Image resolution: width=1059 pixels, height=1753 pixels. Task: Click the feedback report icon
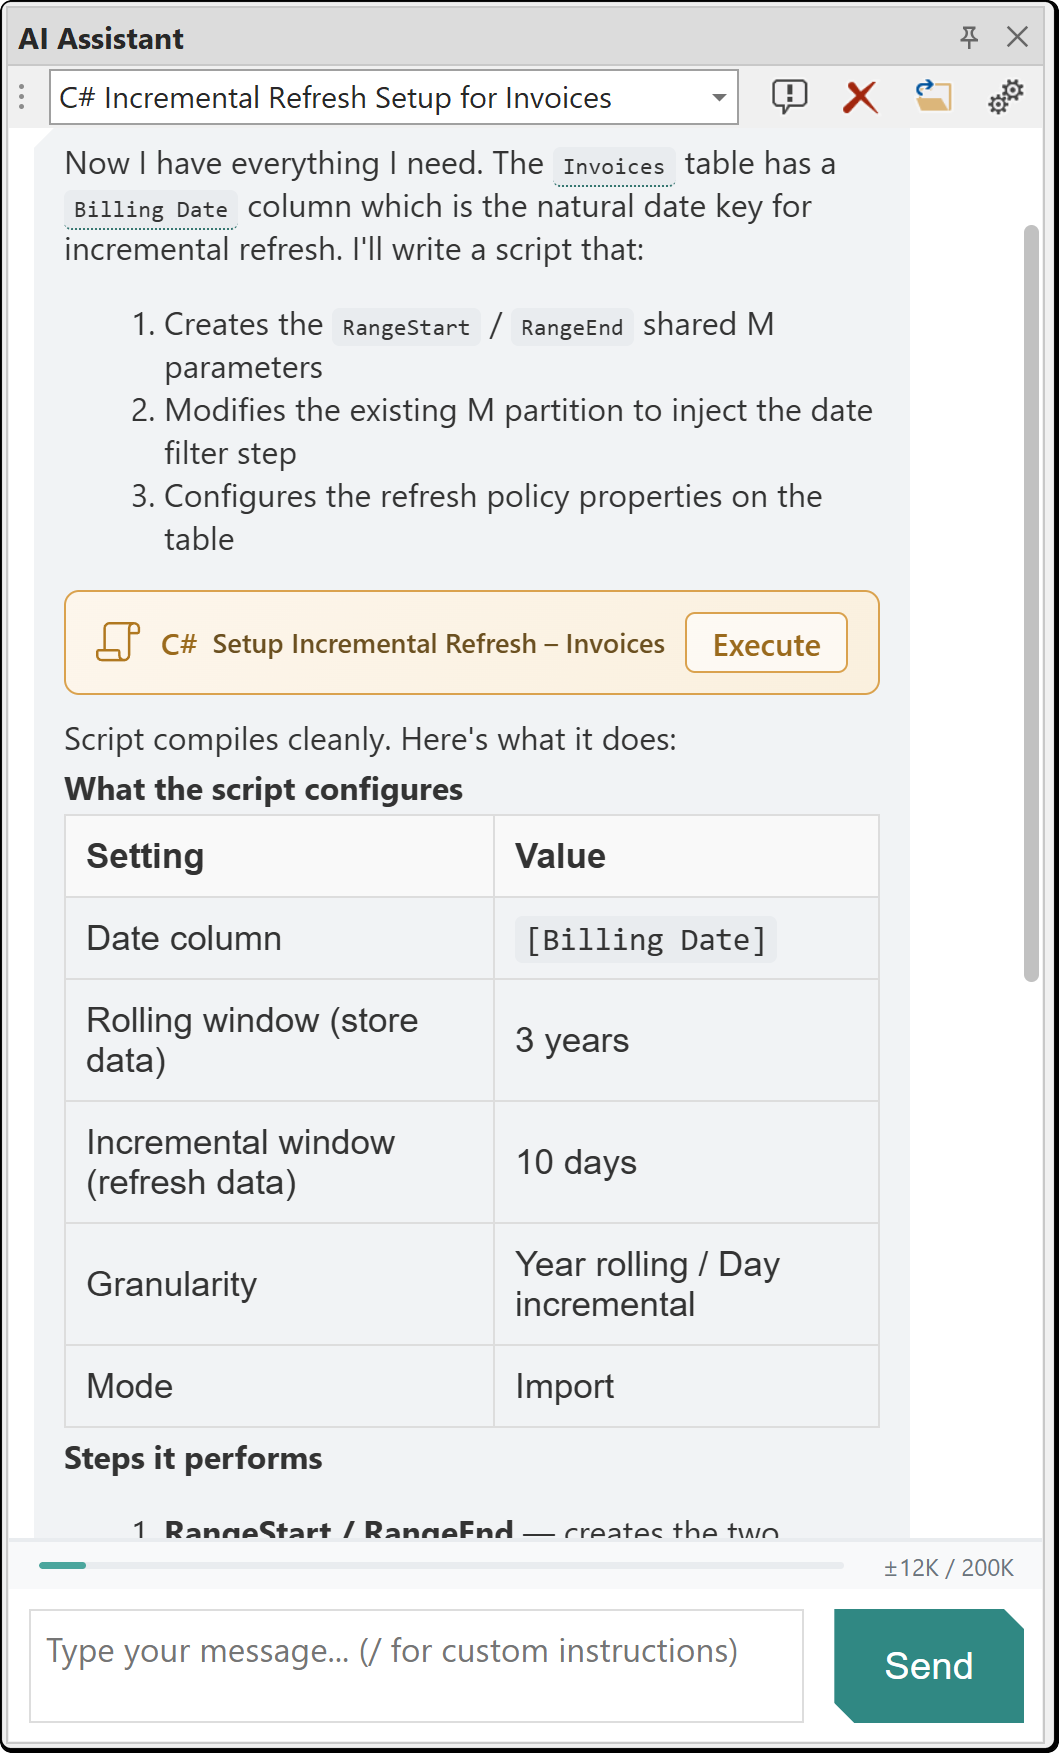point(789,97)
